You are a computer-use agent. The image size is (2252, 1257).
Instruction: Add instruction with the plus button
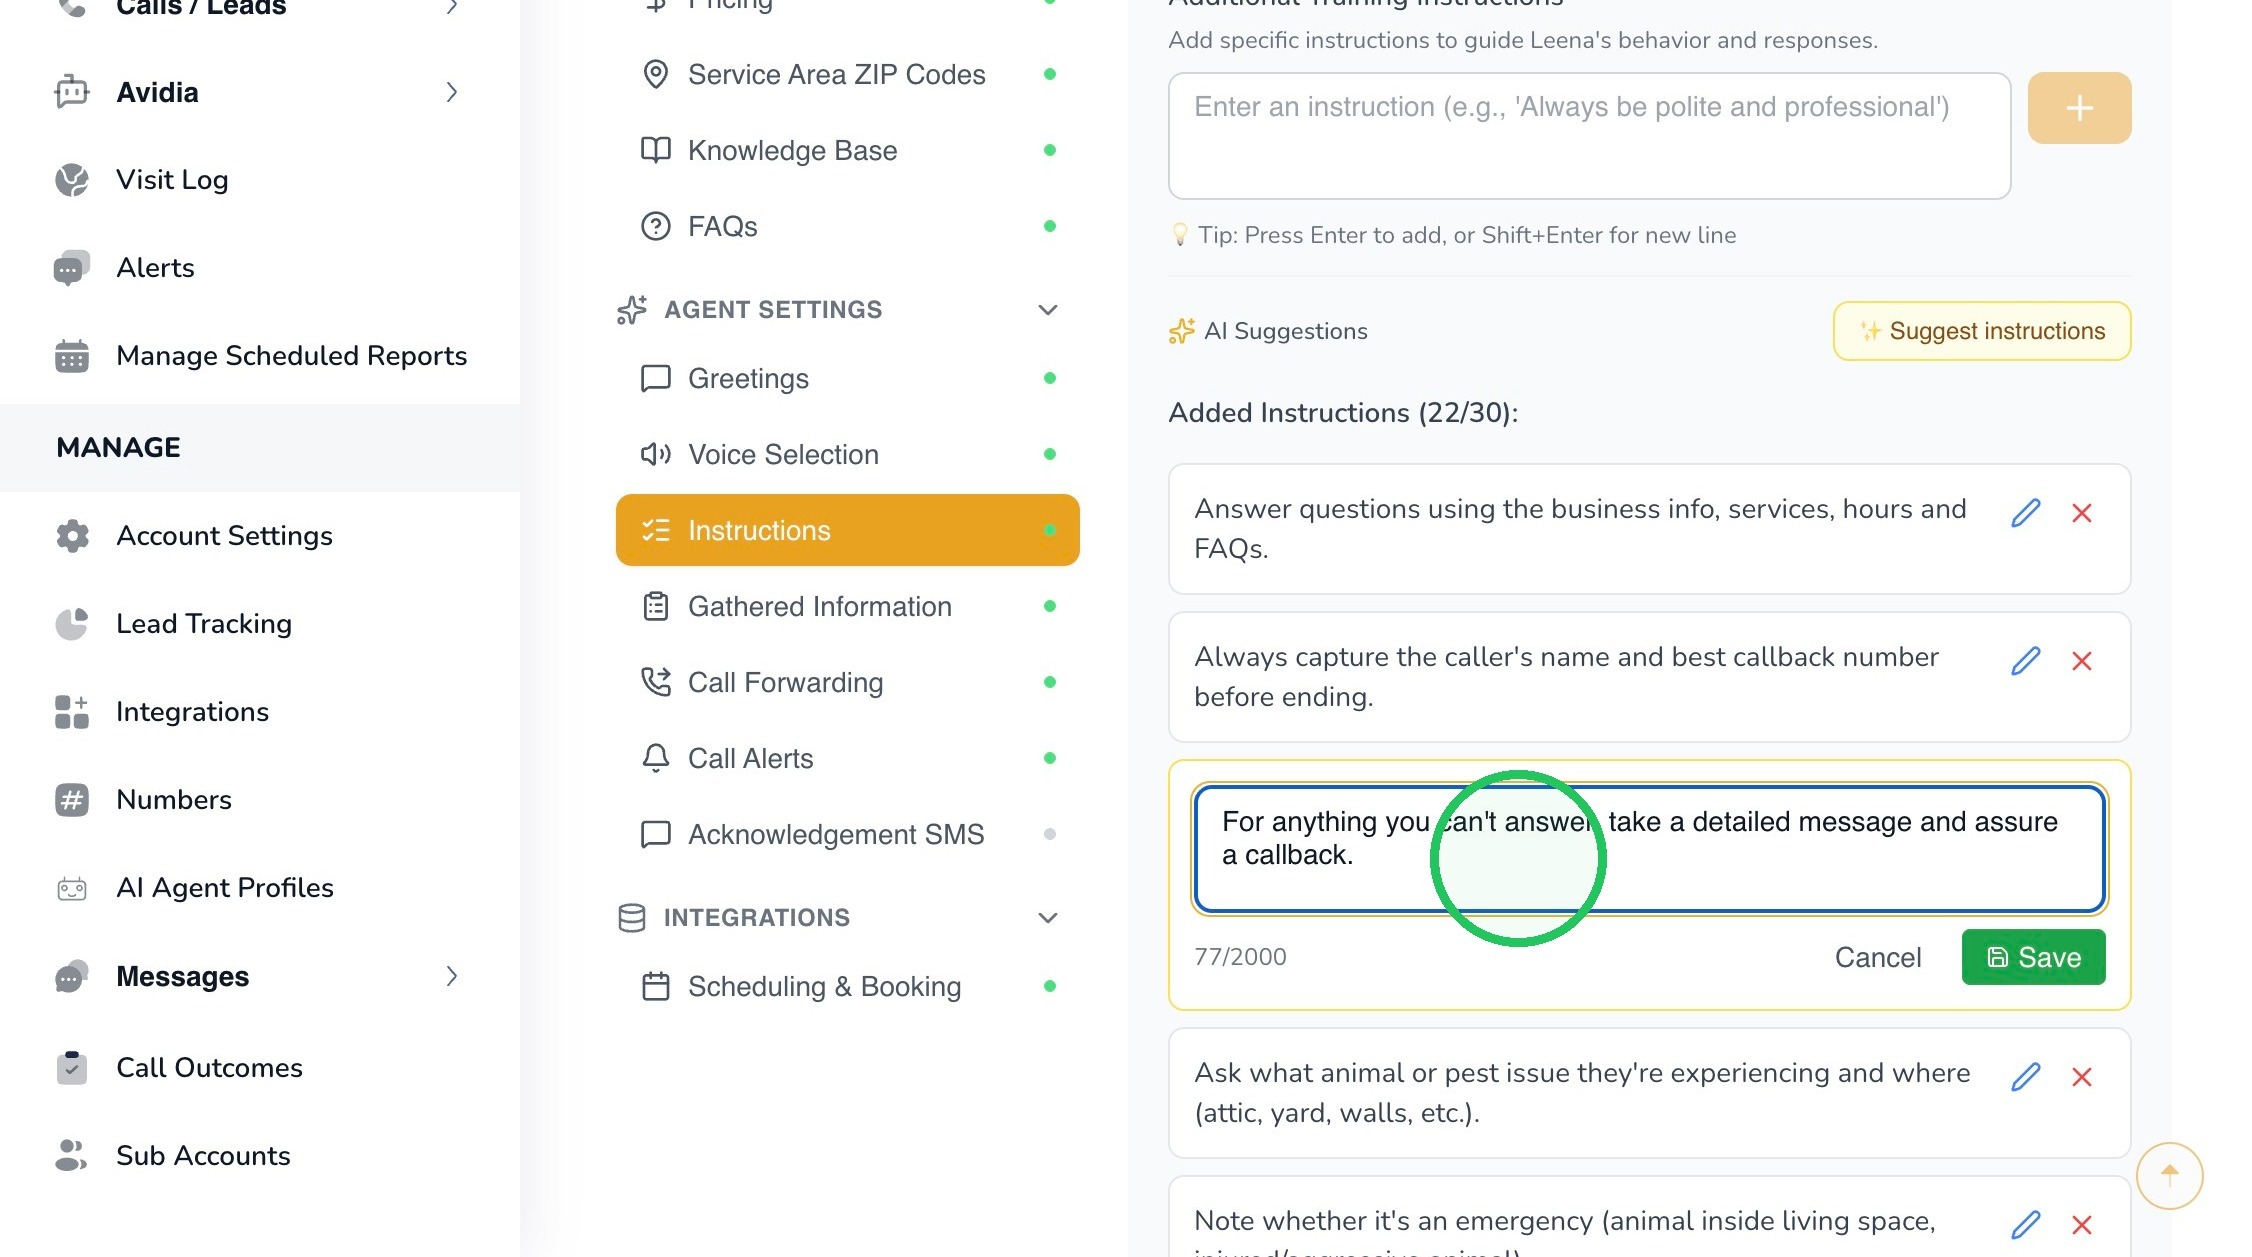(2079, 108)
